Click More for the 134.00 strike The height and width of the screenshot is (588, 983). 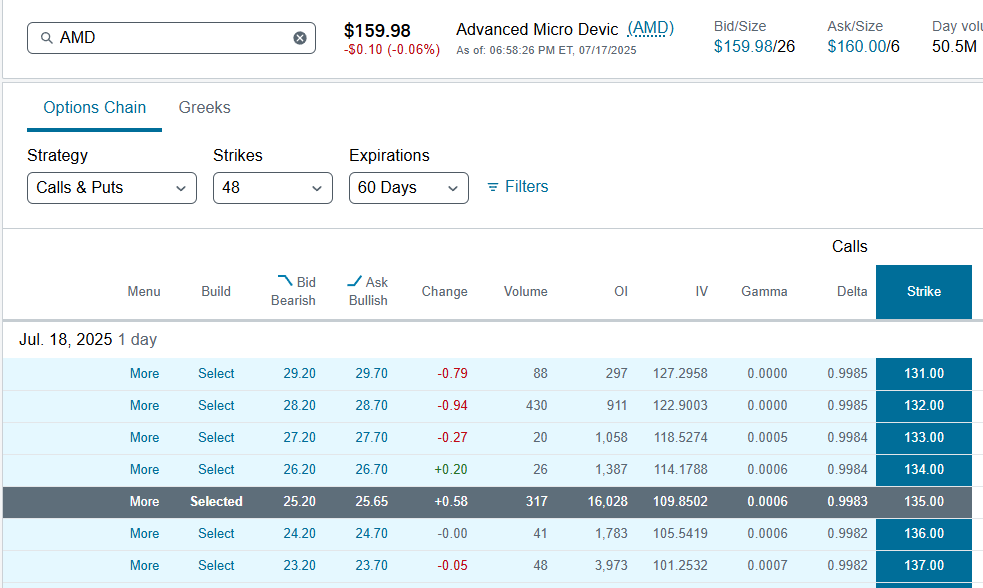point(144,470)
